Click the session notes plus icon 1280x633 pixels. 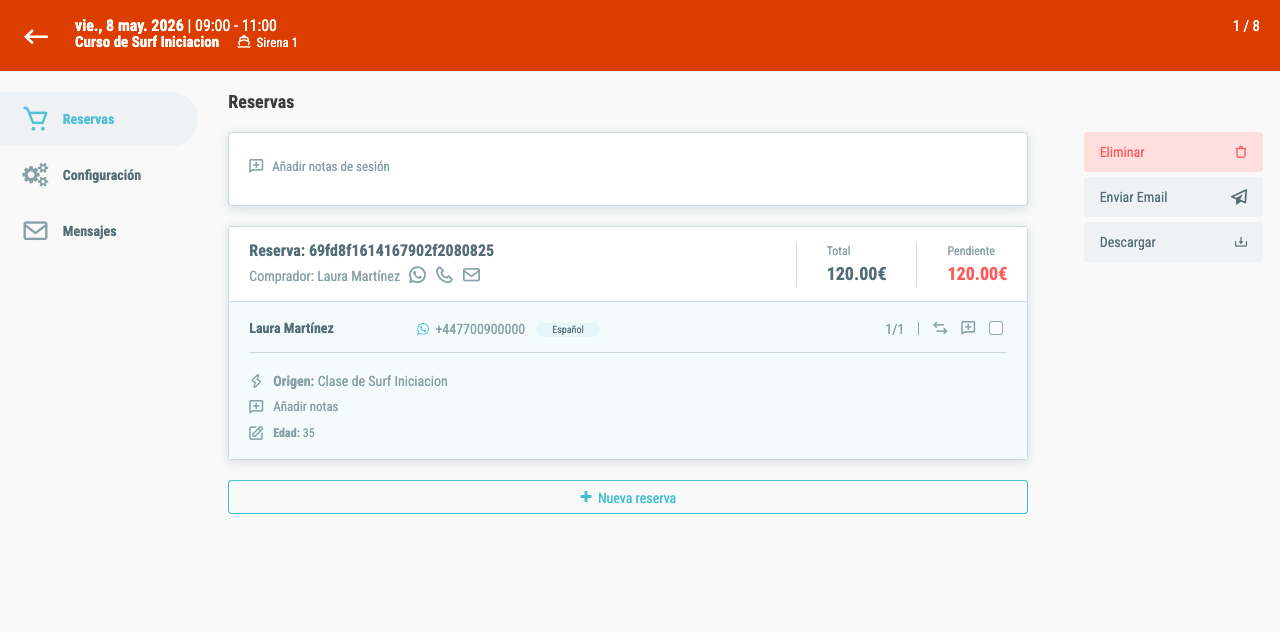[256, 166]
